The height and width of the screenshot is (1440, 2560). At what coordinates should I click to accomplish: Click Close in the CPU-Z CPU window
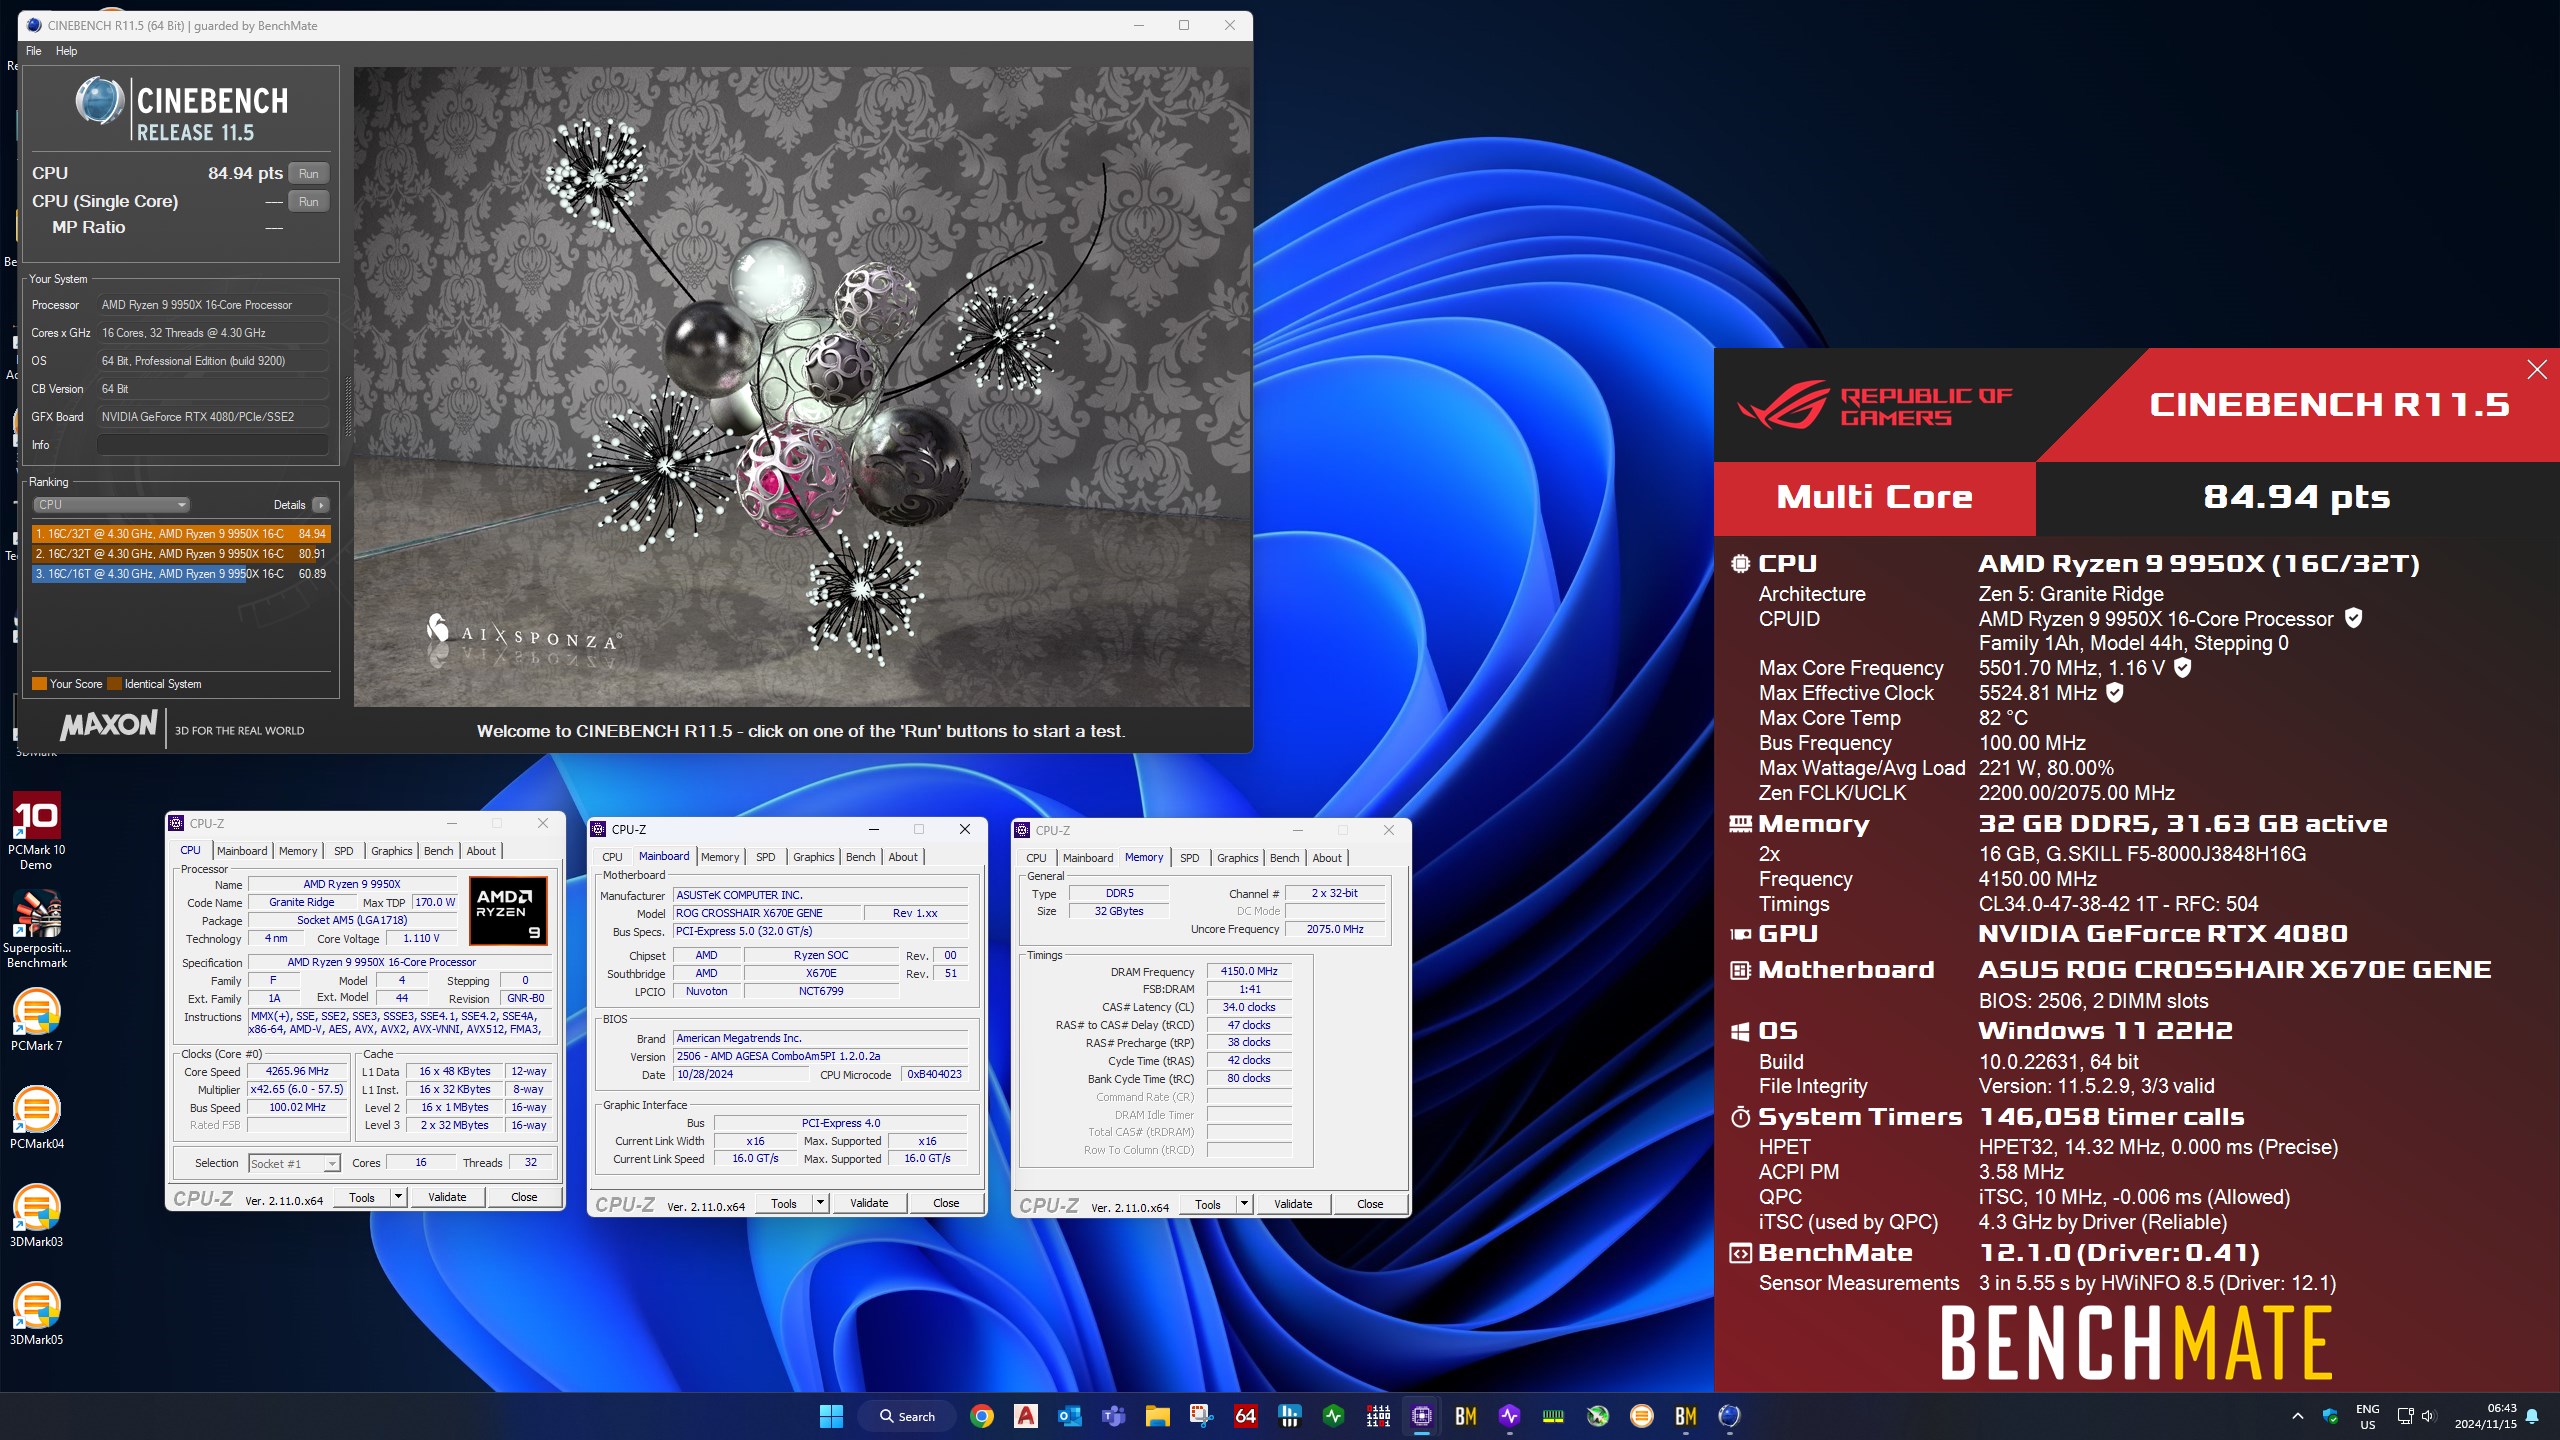click(x=524, y=1197)
